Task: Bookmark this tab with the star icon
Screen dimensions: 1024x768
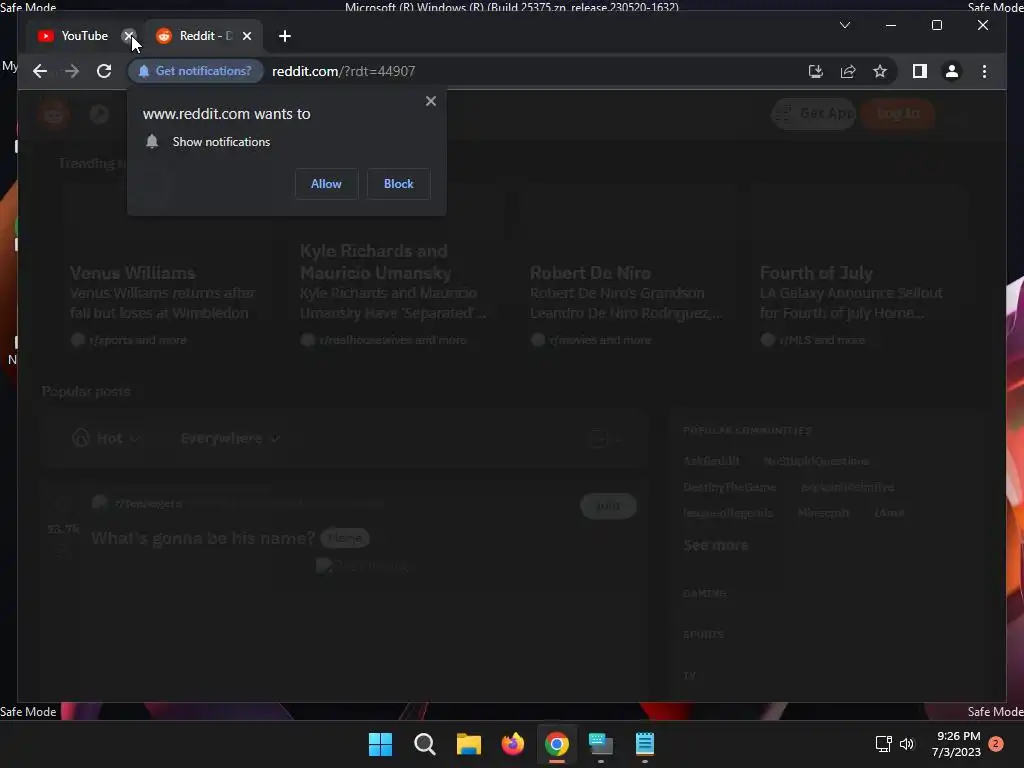Action: point(880,71)
